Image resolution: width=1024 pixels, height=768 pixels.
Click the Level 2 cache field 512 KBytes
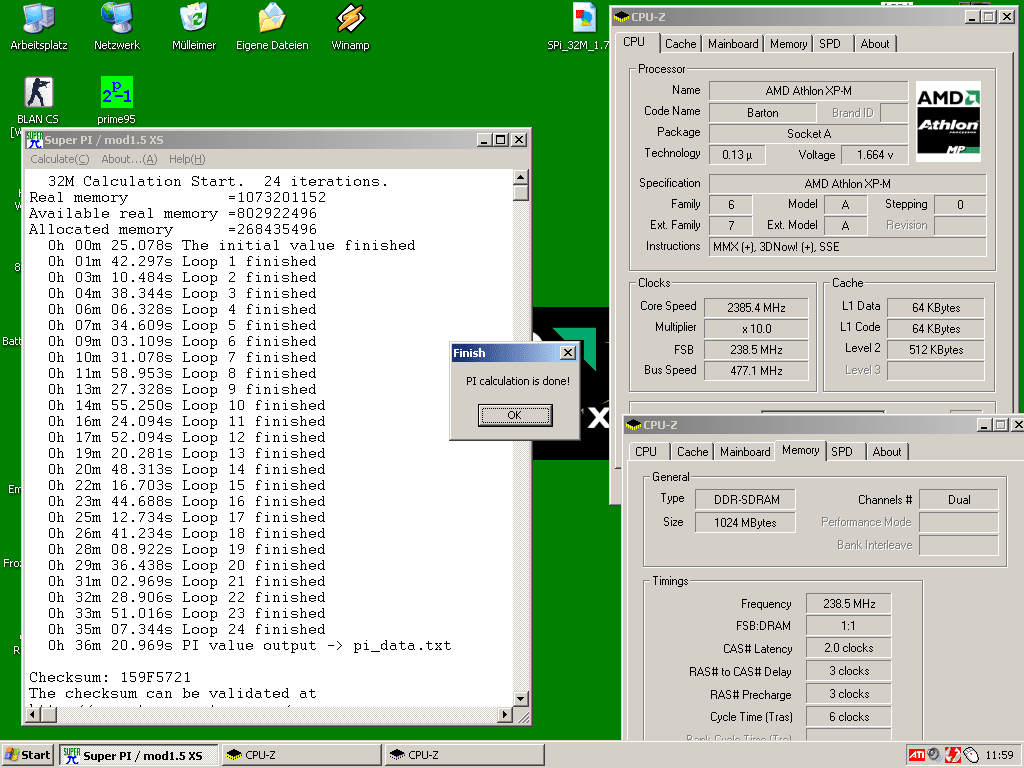pos(936,349)
